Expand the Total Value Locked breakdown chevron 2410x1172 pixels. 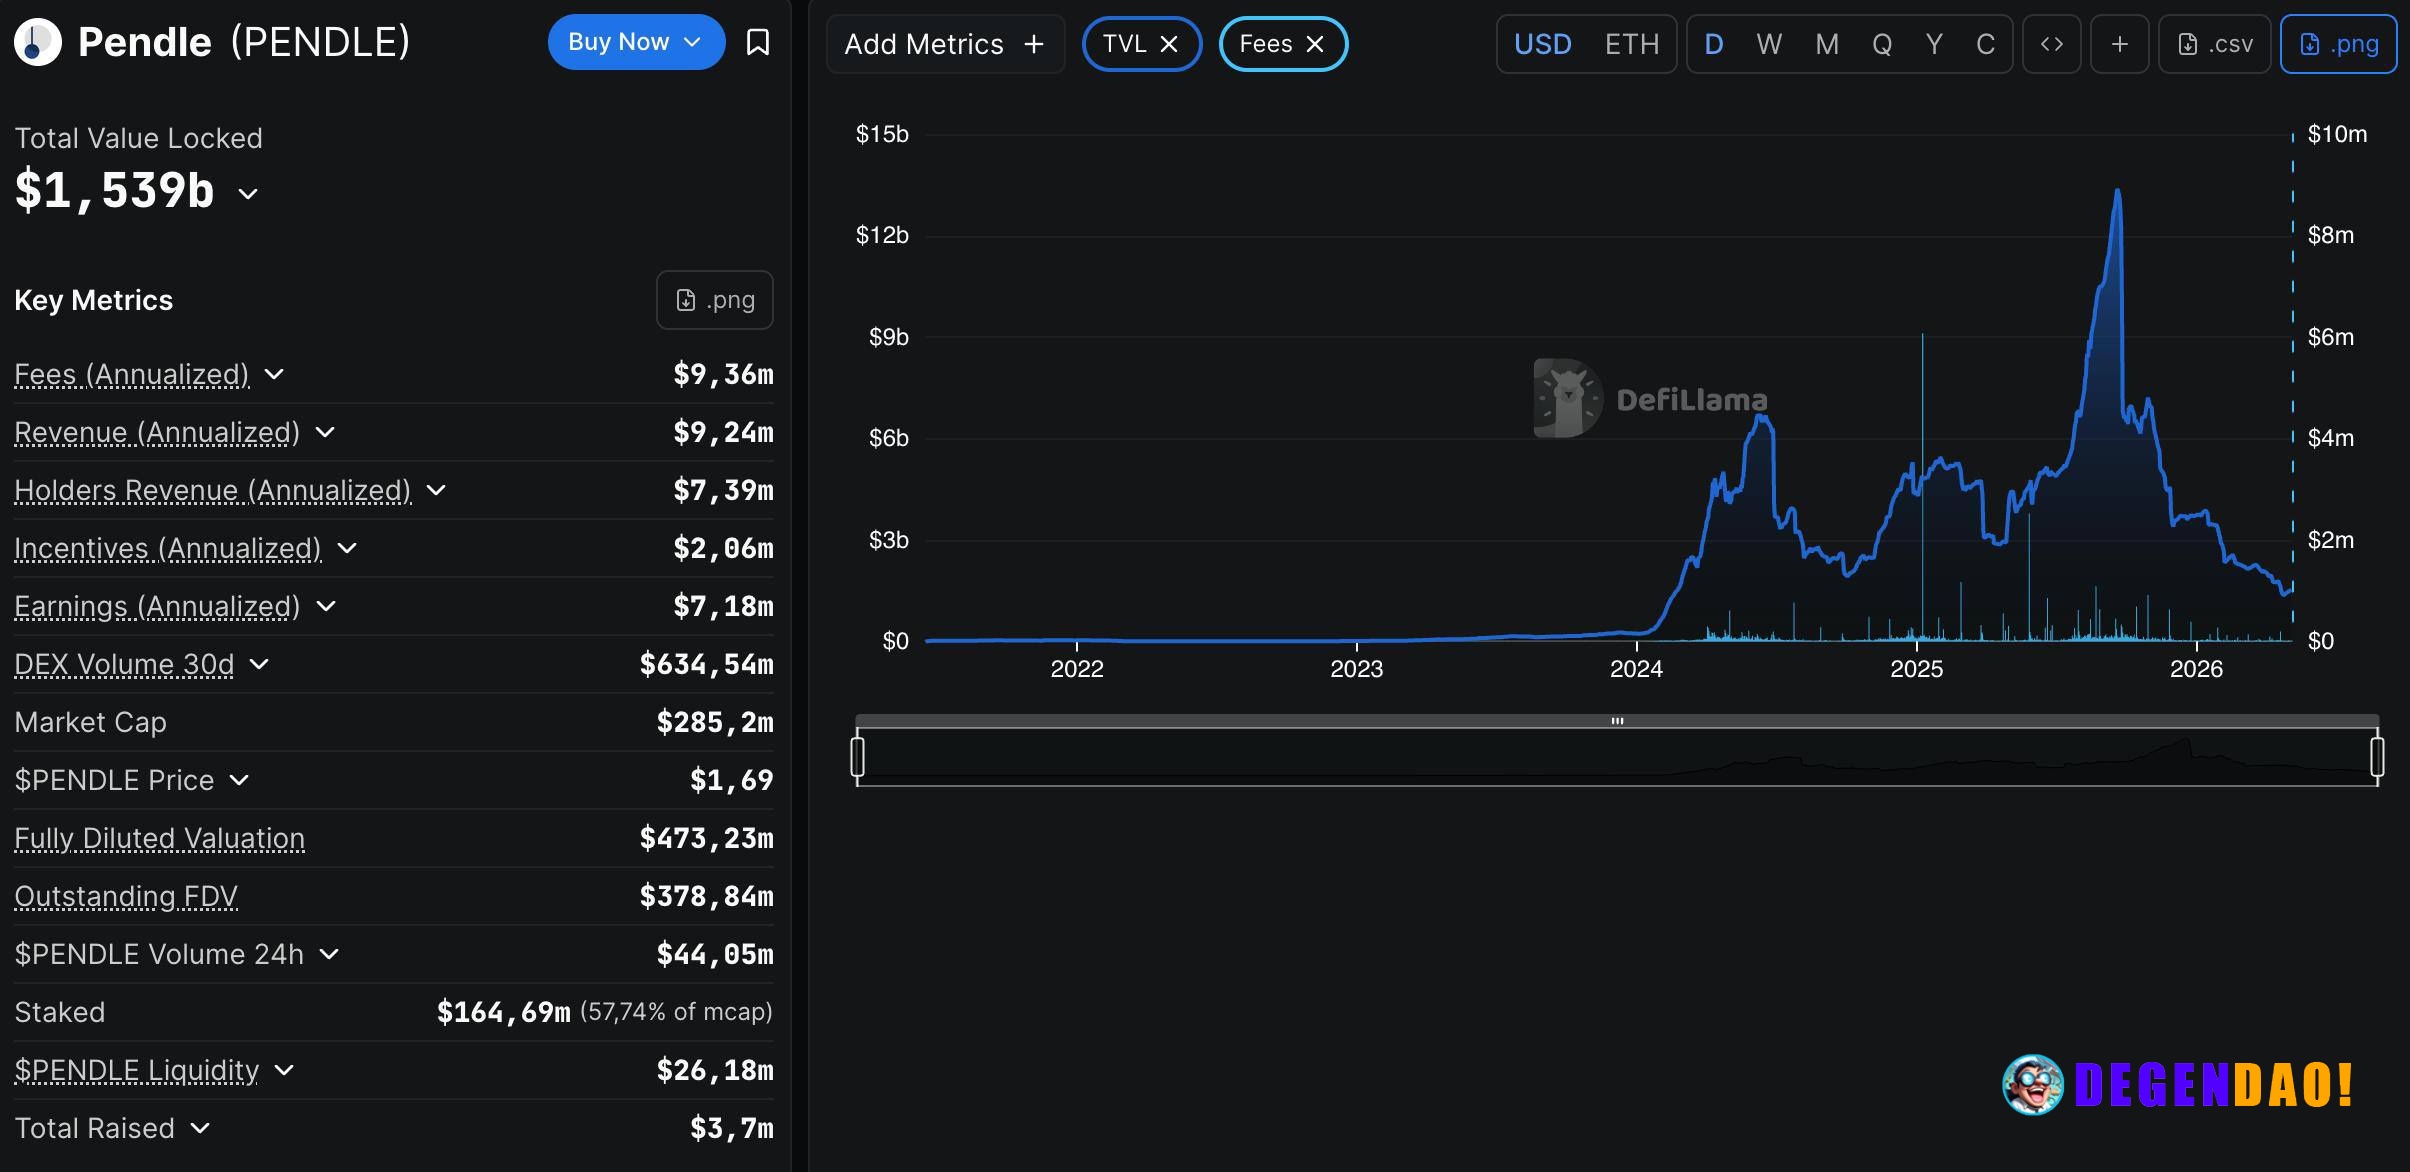point(248,194)
